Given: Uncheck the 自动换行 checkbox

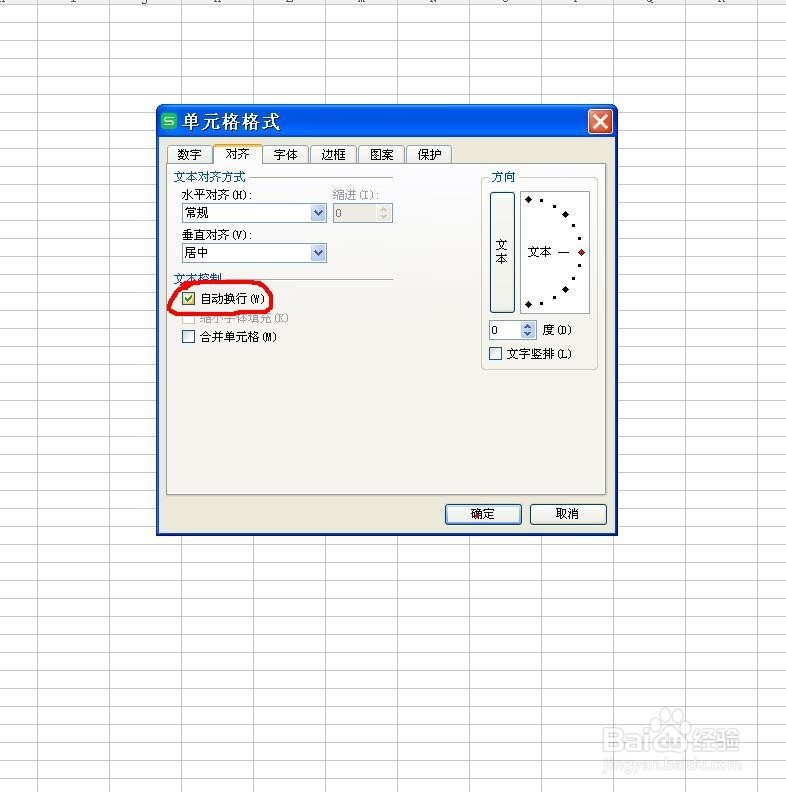Looking at the screenshot, I should 188,299.
